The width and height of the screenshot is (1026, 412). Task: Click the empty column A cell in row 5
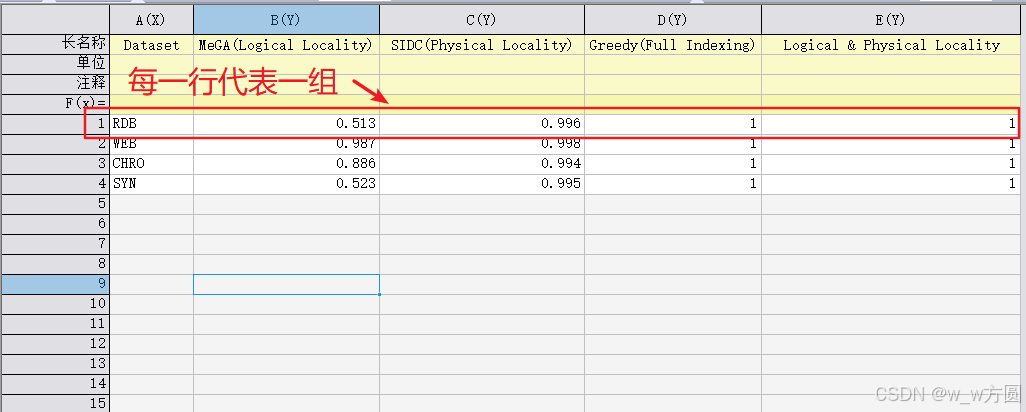(x=151, y=203)
